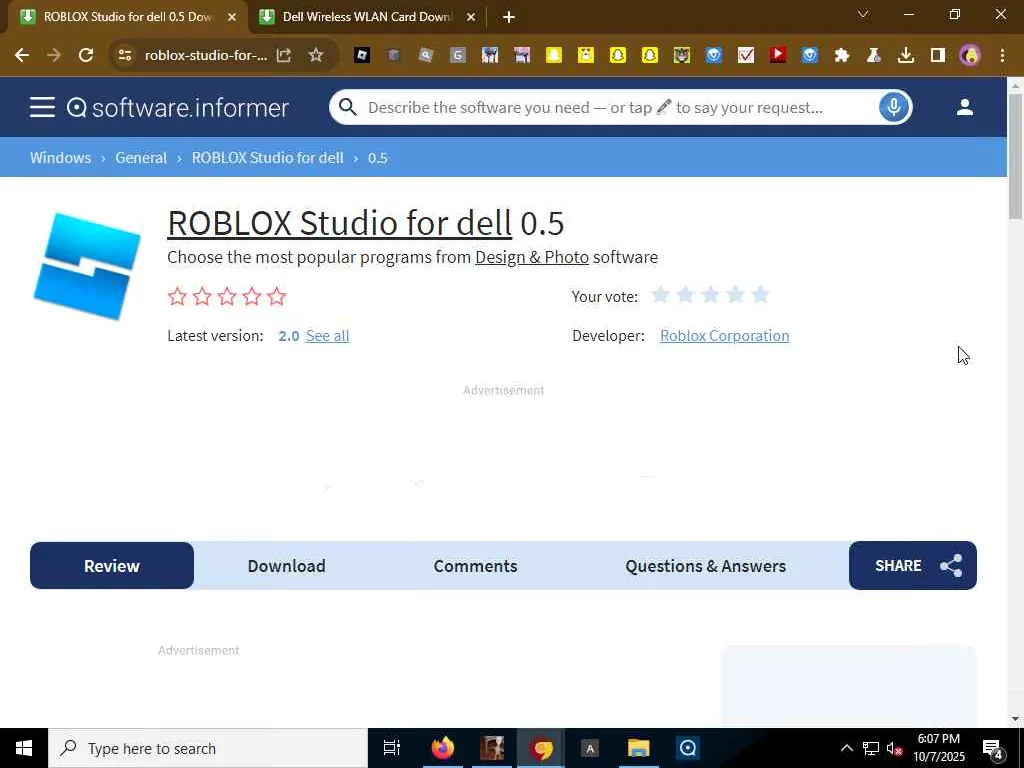Toggle the browser side panel icon
The height and width of the screenshot is (768, 1024).
[x=938, y=56]
